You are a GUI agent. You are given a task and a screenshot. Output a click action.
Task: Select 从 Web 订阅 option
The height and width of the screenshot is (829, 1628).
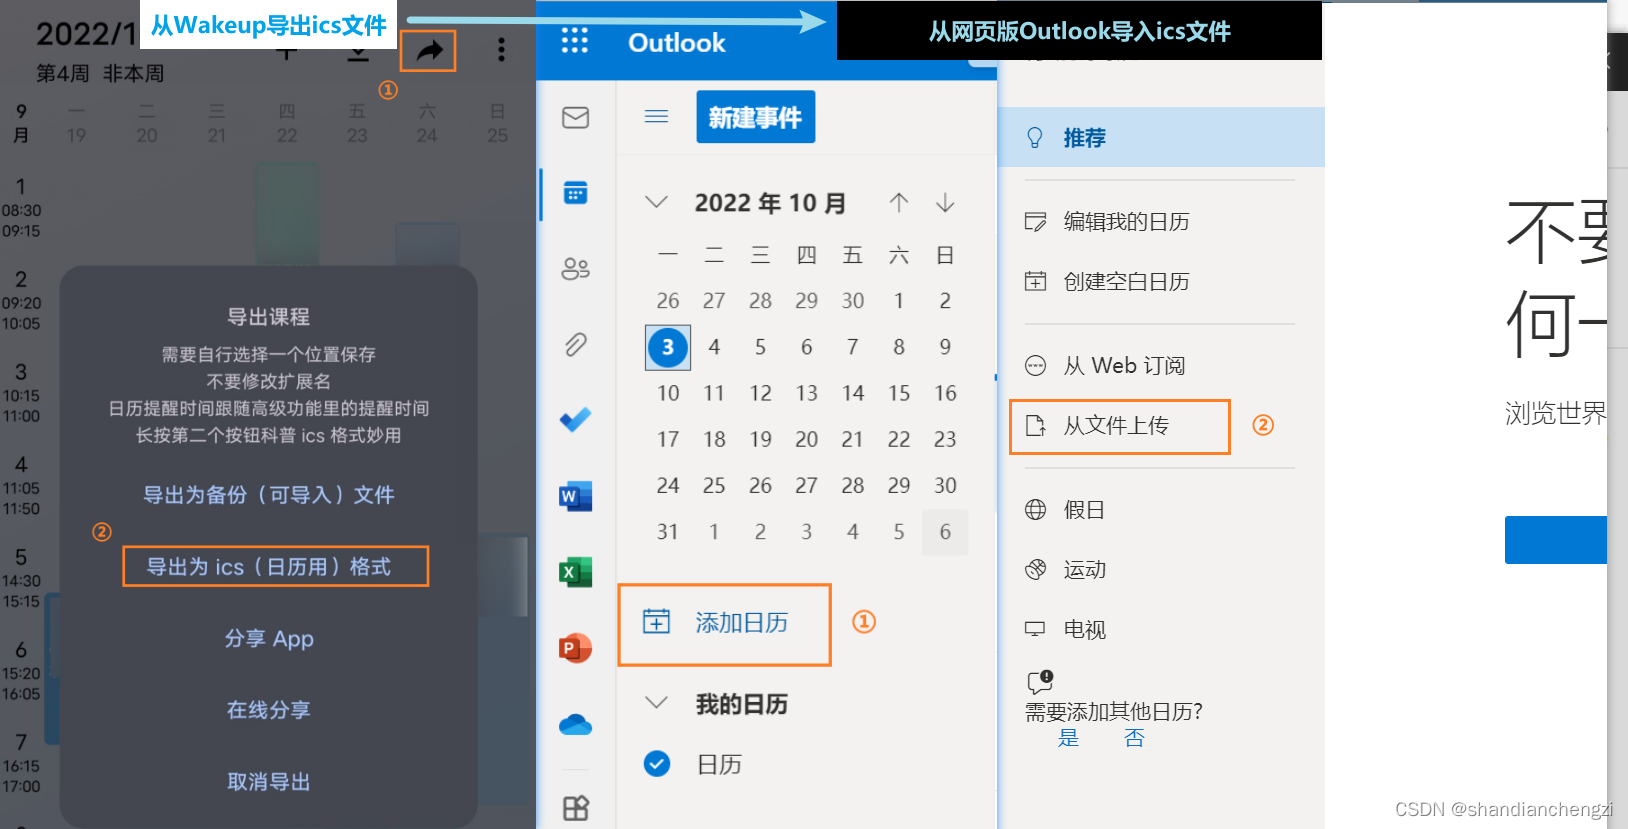click(x=1124, y=366)
